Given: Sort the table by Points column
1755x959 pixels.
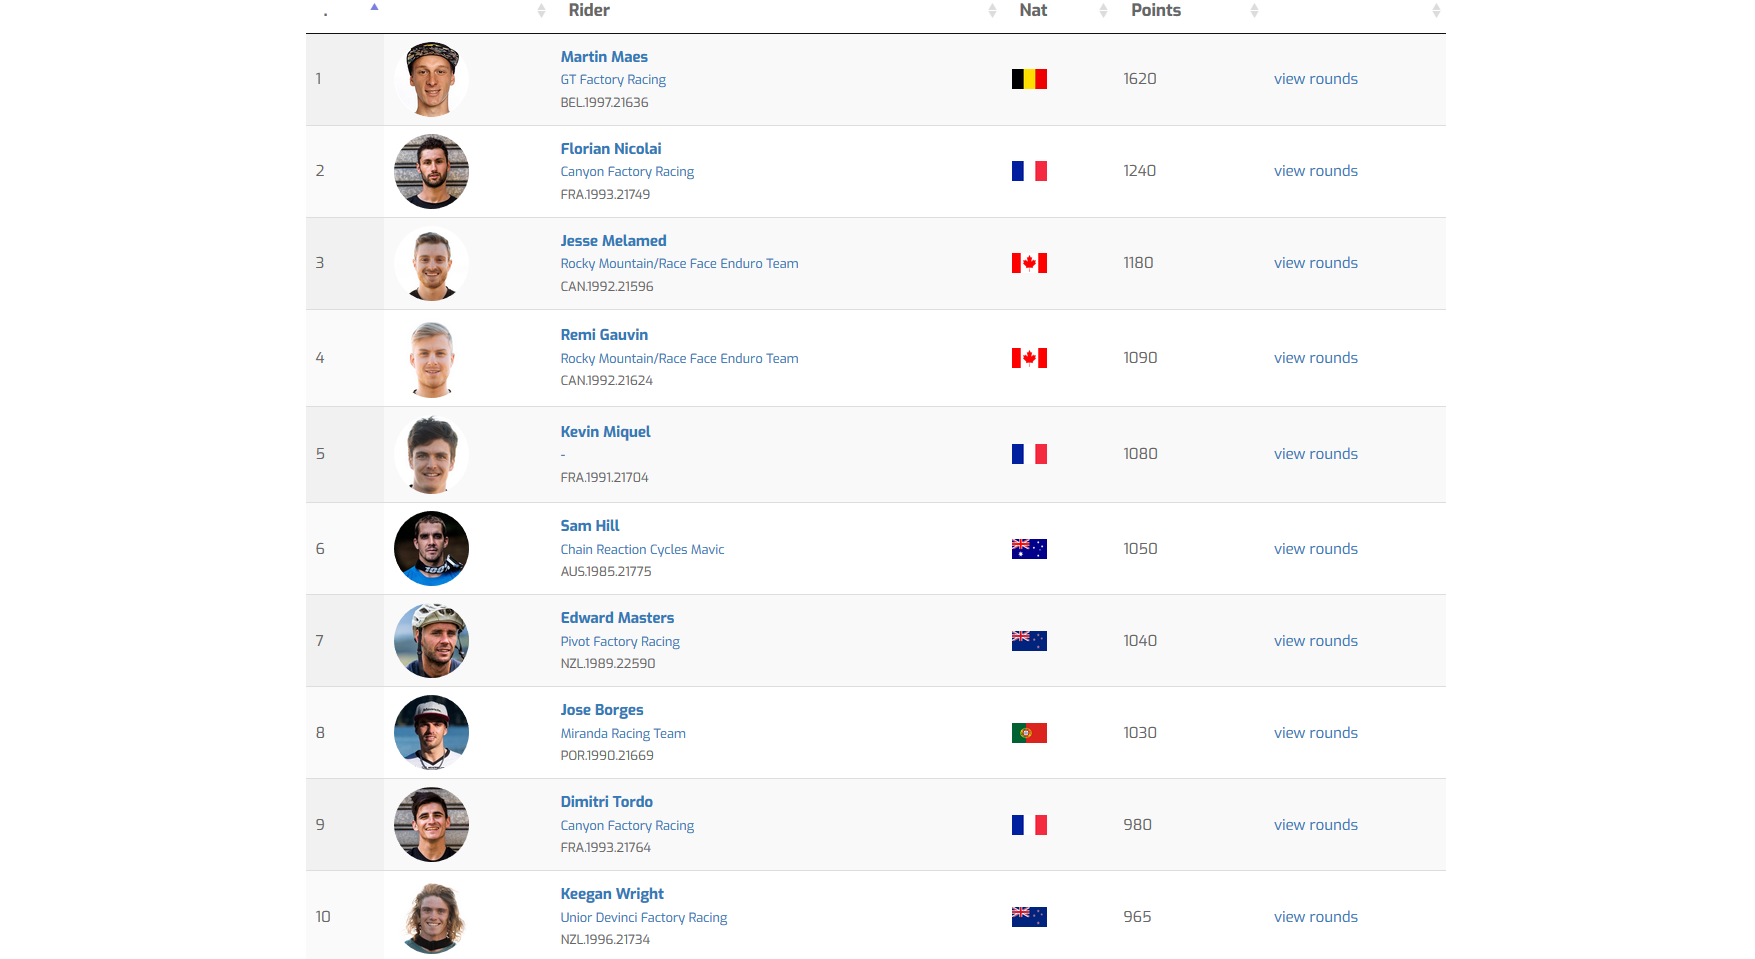Looking at the screenshot, I should (1155, 10).
